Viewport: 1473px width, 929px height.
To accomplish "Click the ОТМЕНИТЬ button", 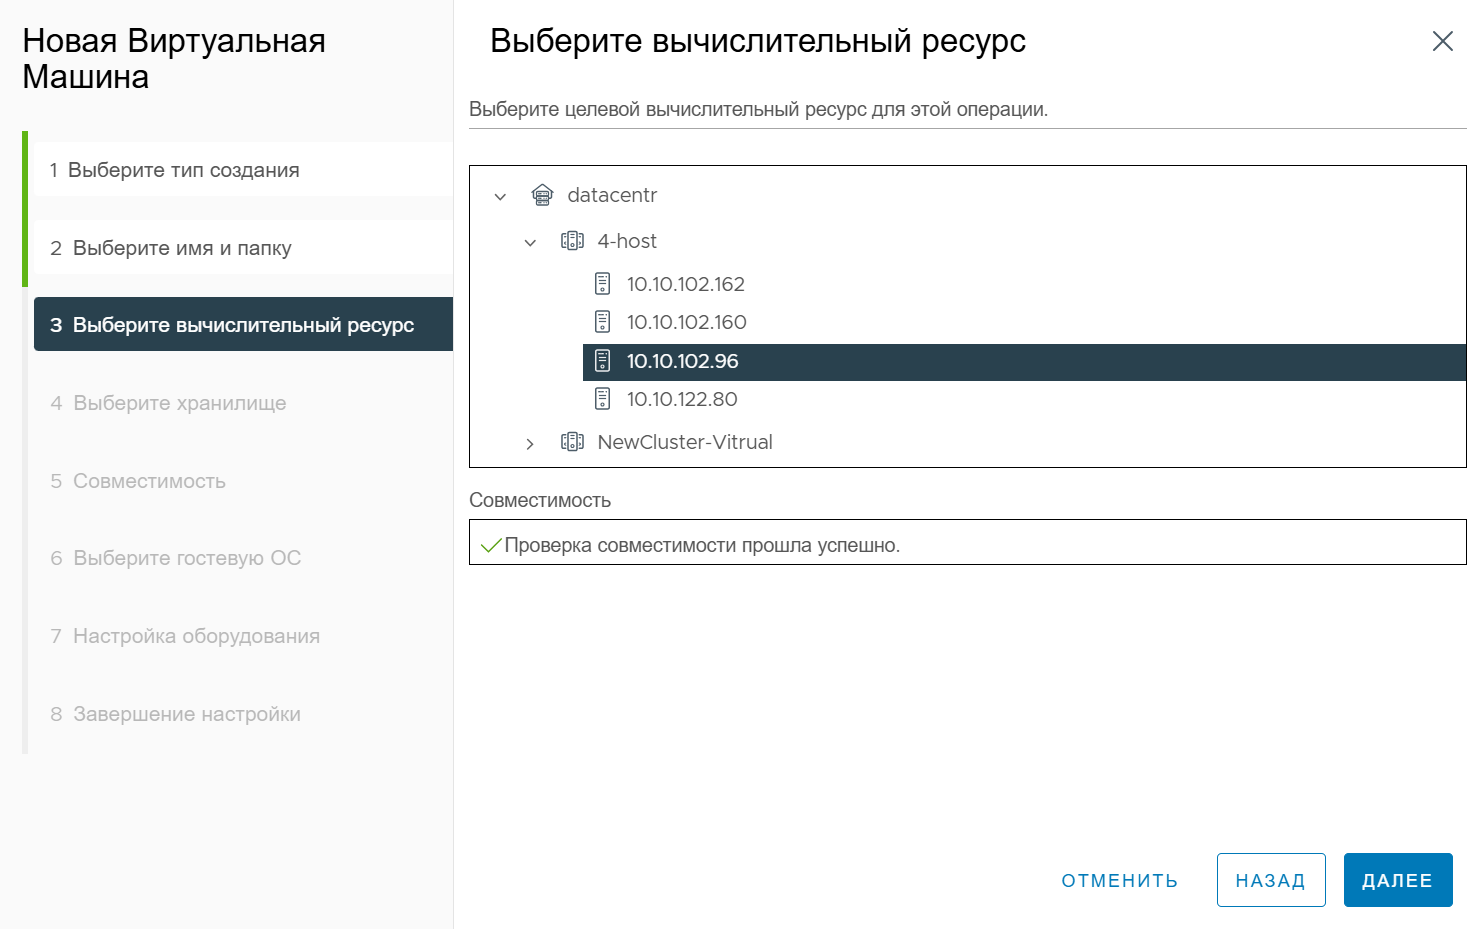I will click(x=1120, y=881).
